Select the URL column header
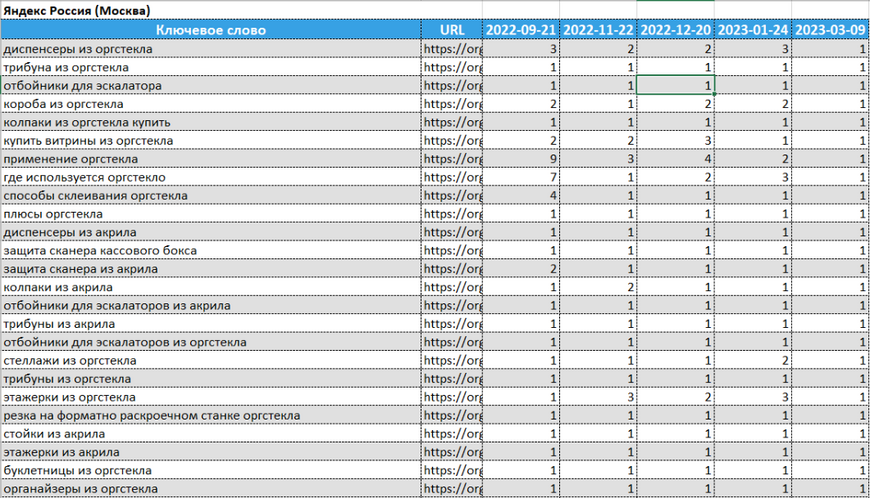The image size is (870, 498). tap(451, 30)
